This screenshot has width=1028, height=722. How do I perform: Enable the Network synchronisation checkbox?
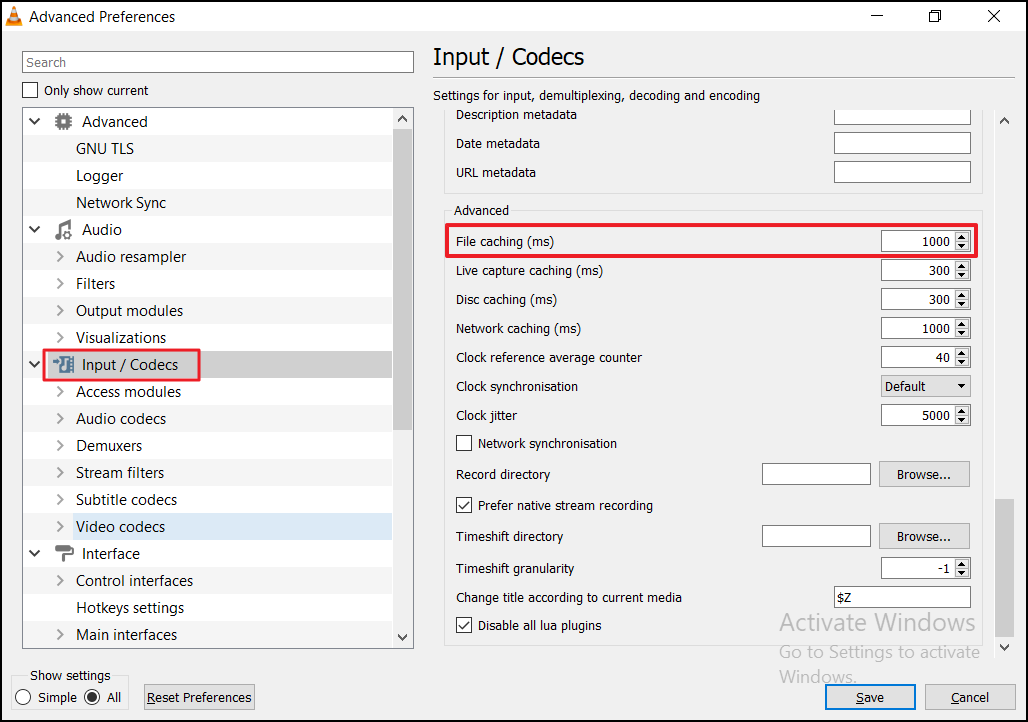(x=464, y=444)
